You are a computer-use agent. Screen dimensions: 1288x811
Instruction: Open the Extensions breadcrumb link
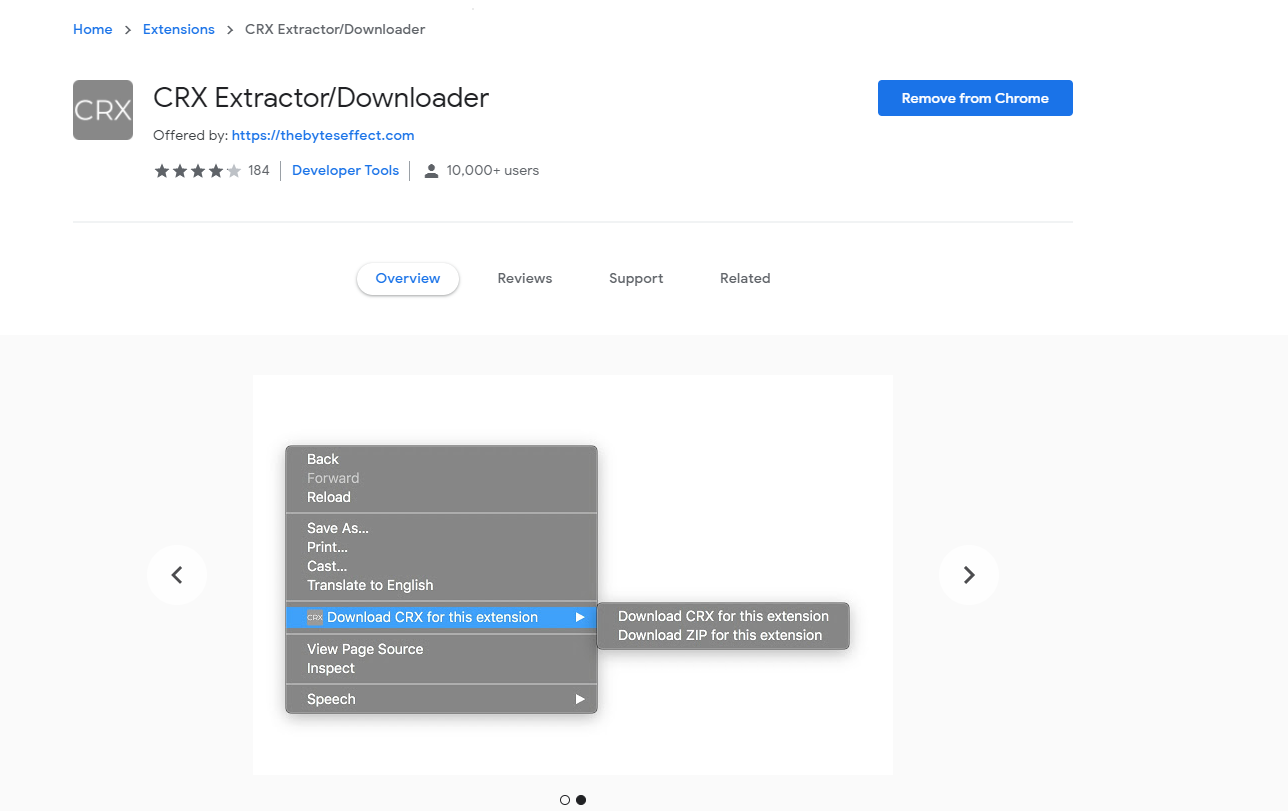179,29
